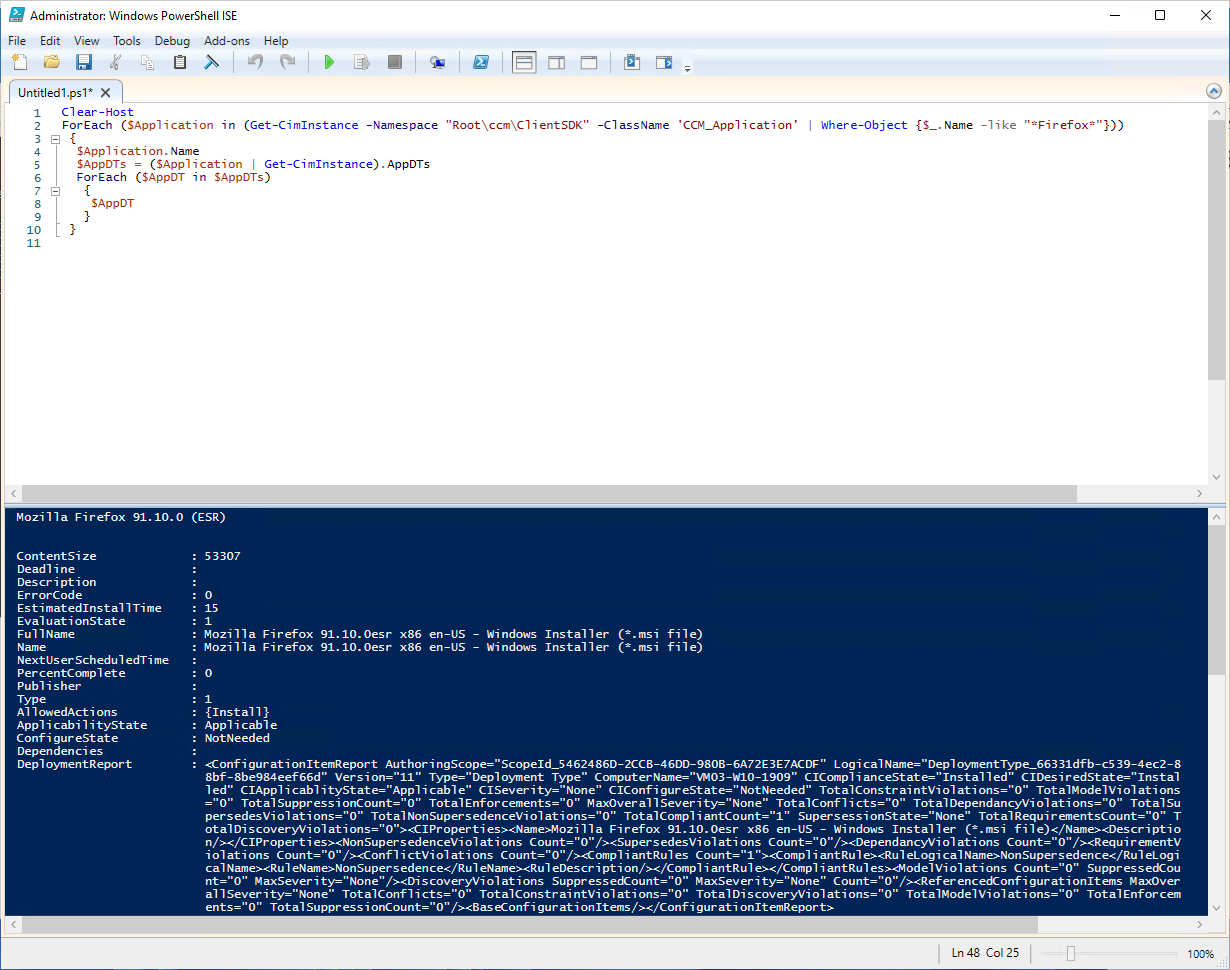Toggle Show Script Pane Right layout
1230x970 pixels.
pyautogui.click(x=557, y=63)
